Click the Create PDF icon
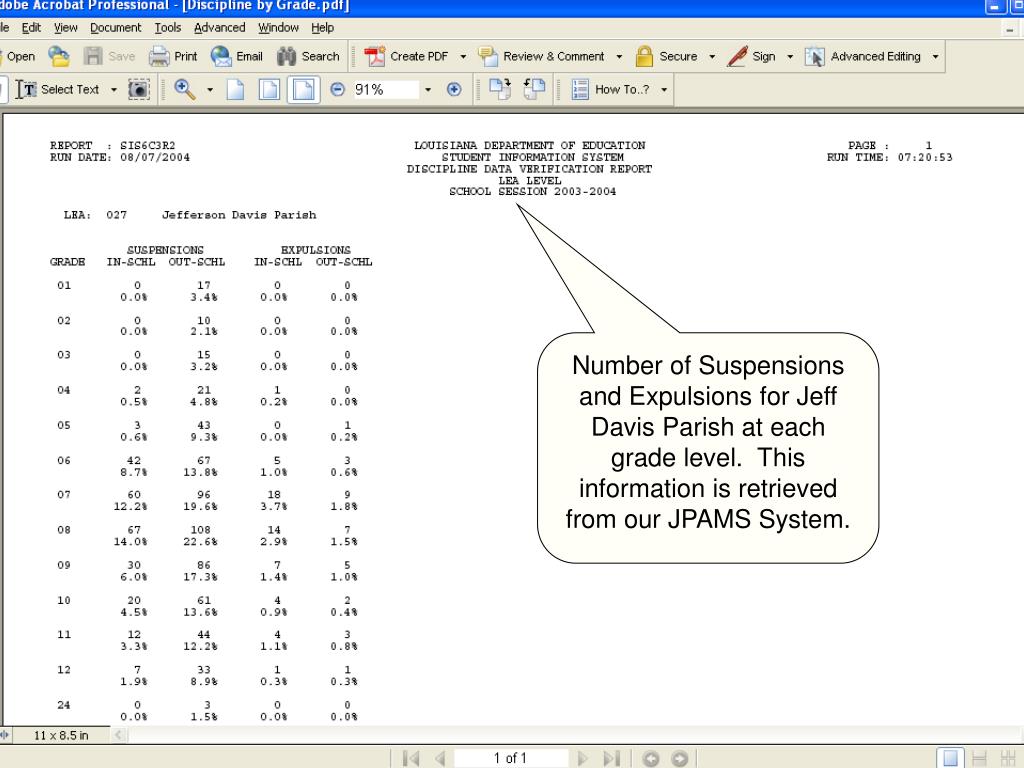This screenshot has width=1024, height=768. pos(375,56)
